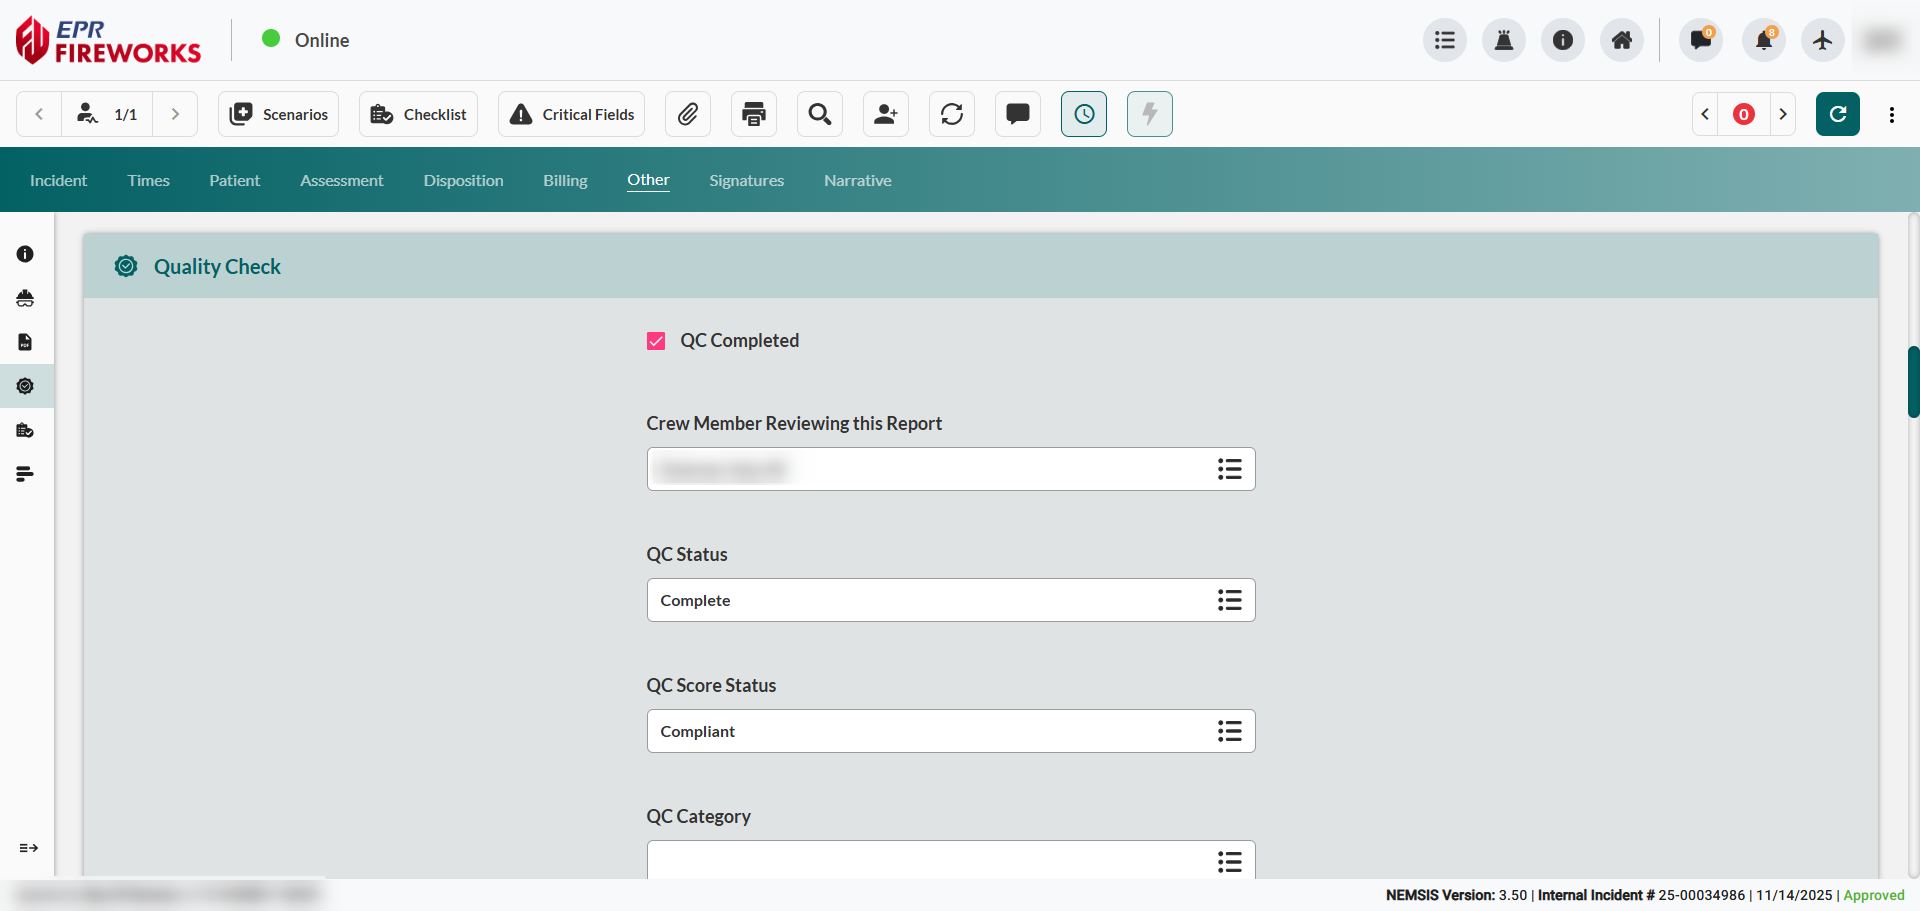This screenshot has width=1920, height=911.
Task: Open the Crew Member Reviewing list
Action: tap(1229, 469)
